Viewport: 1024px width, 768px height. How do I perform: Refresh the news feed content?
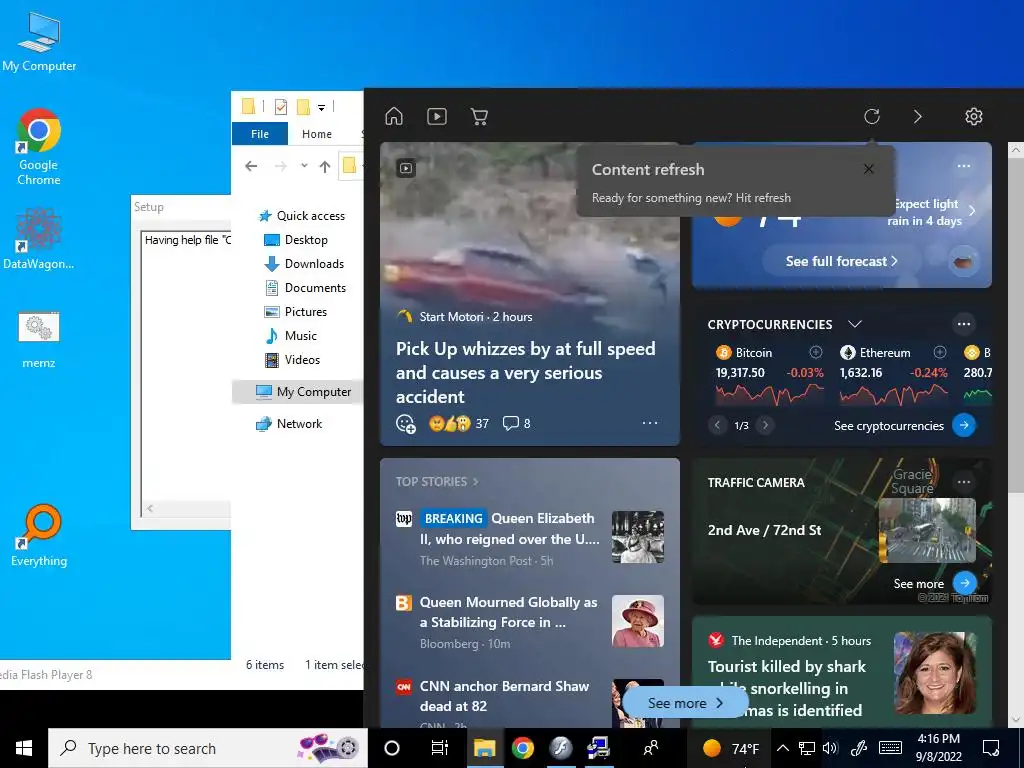(872, 116)
